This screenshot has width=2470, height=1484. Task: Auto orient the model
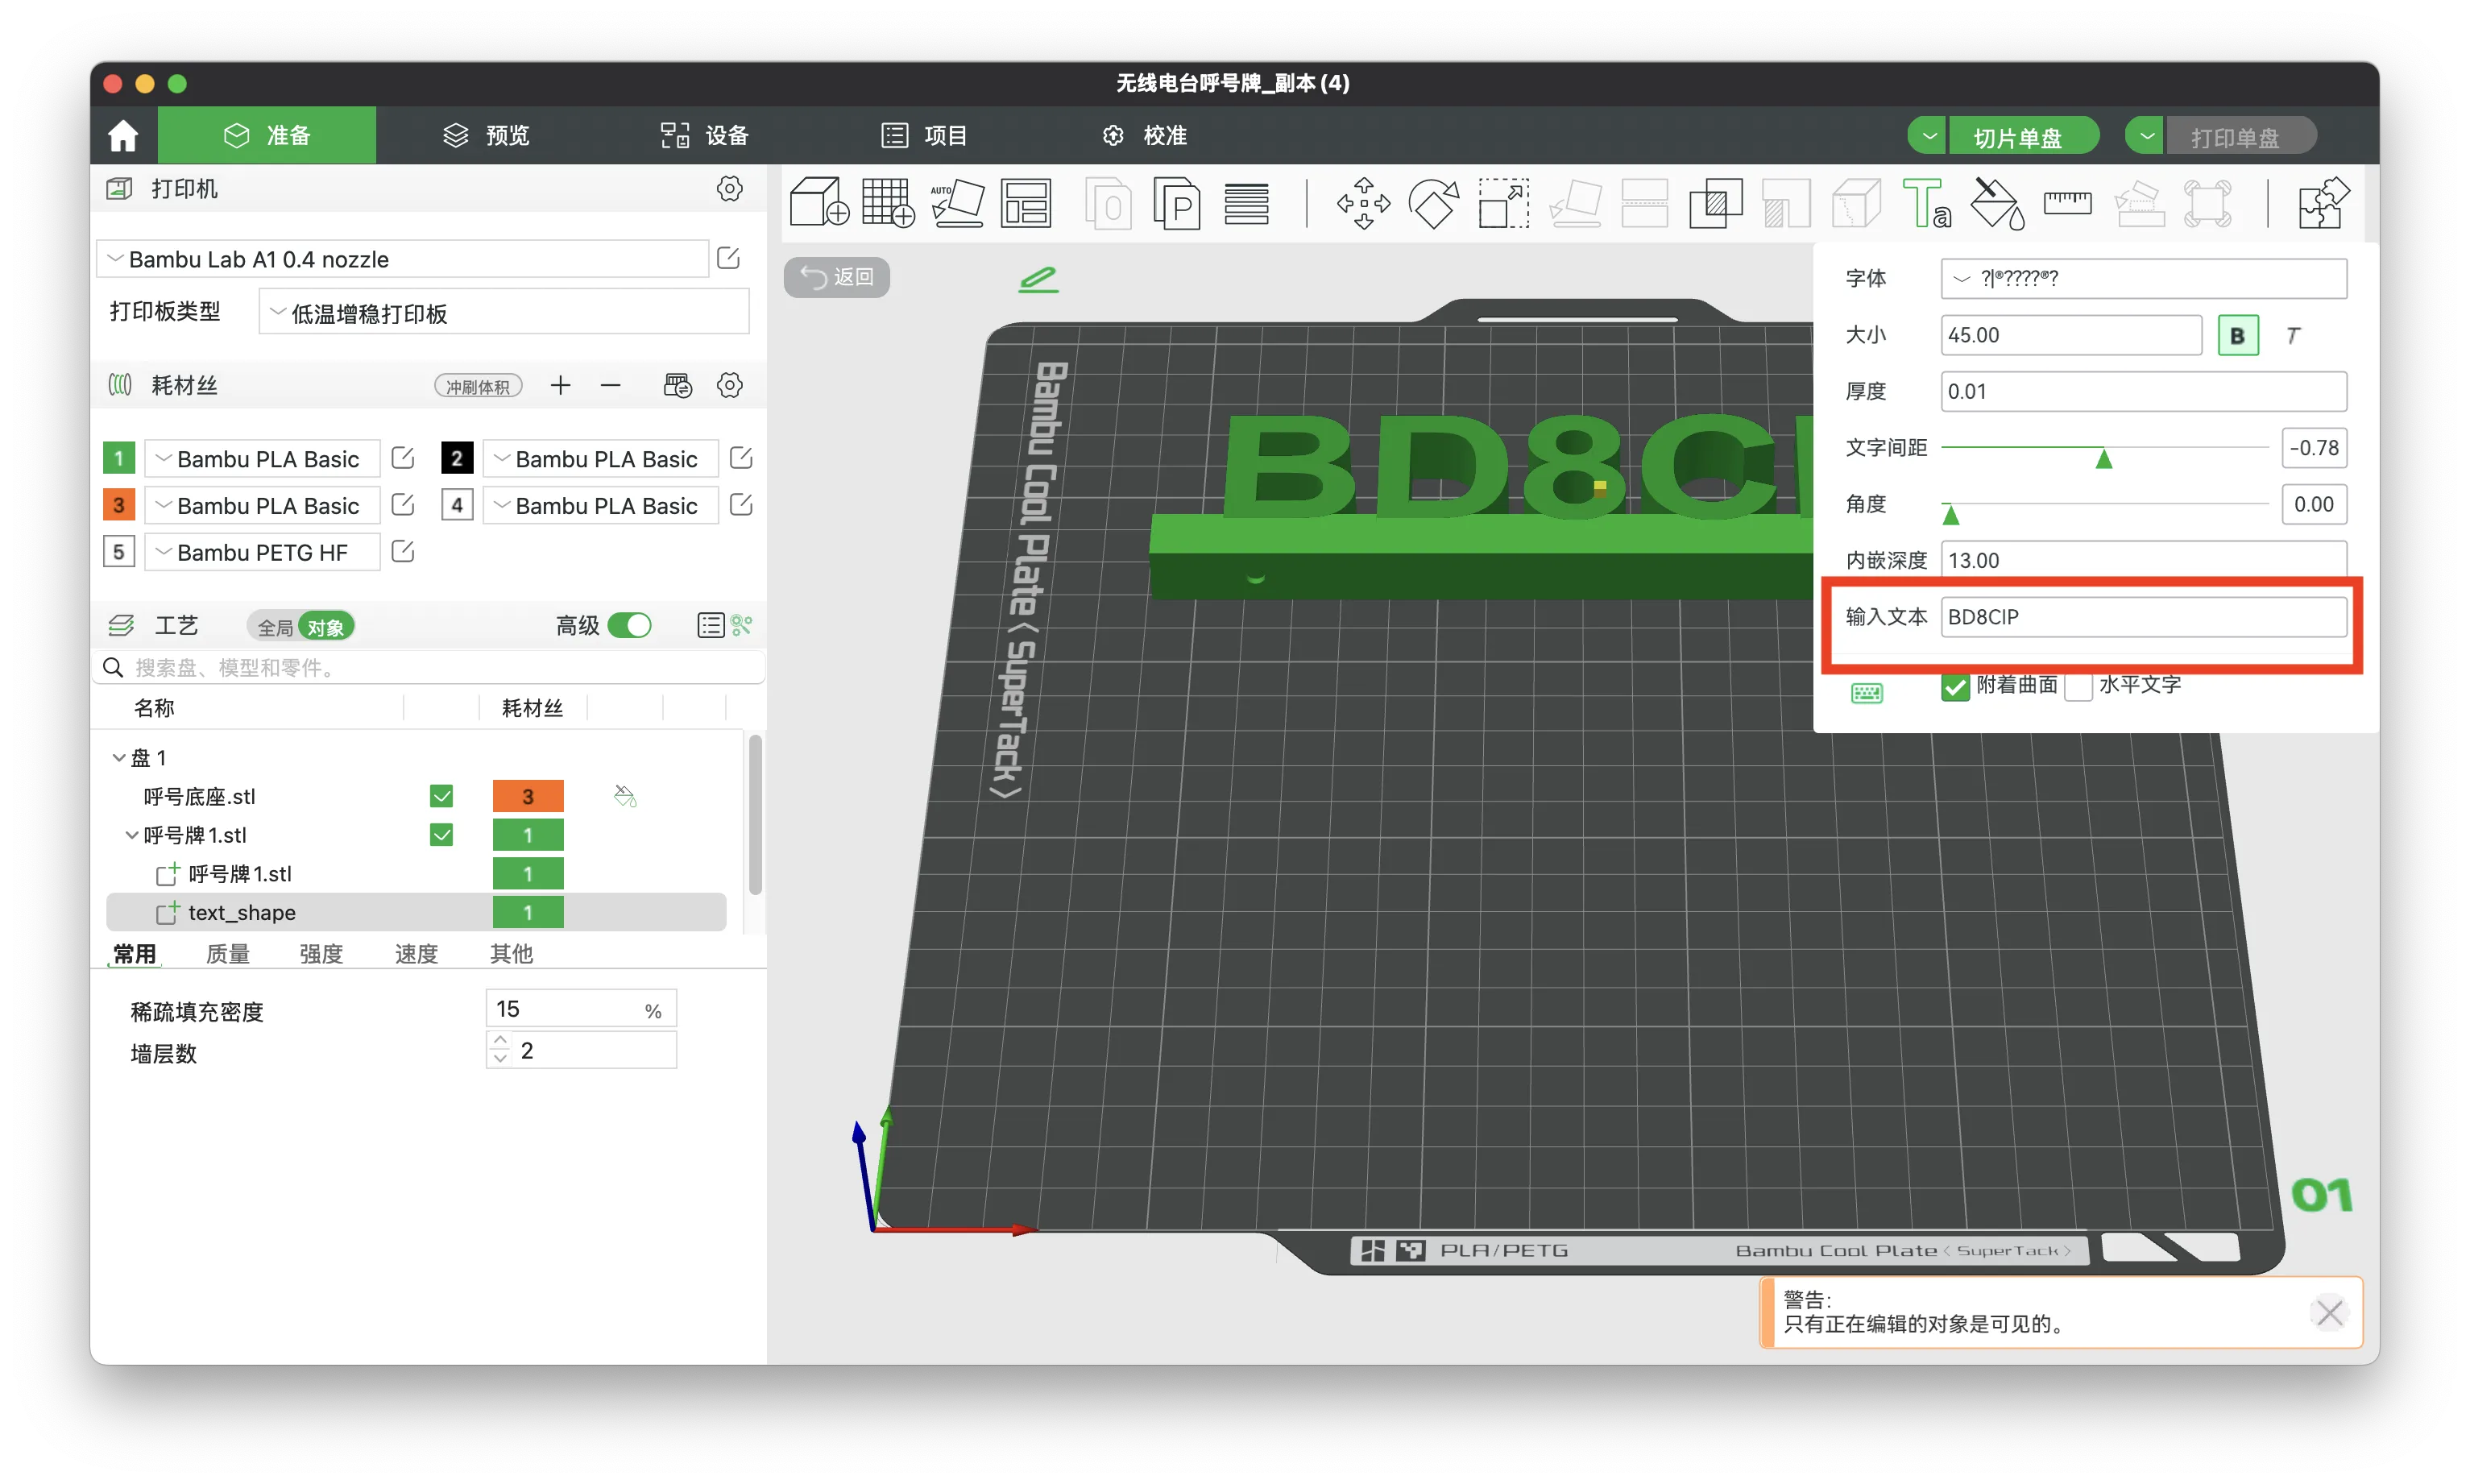coord(957,203)
